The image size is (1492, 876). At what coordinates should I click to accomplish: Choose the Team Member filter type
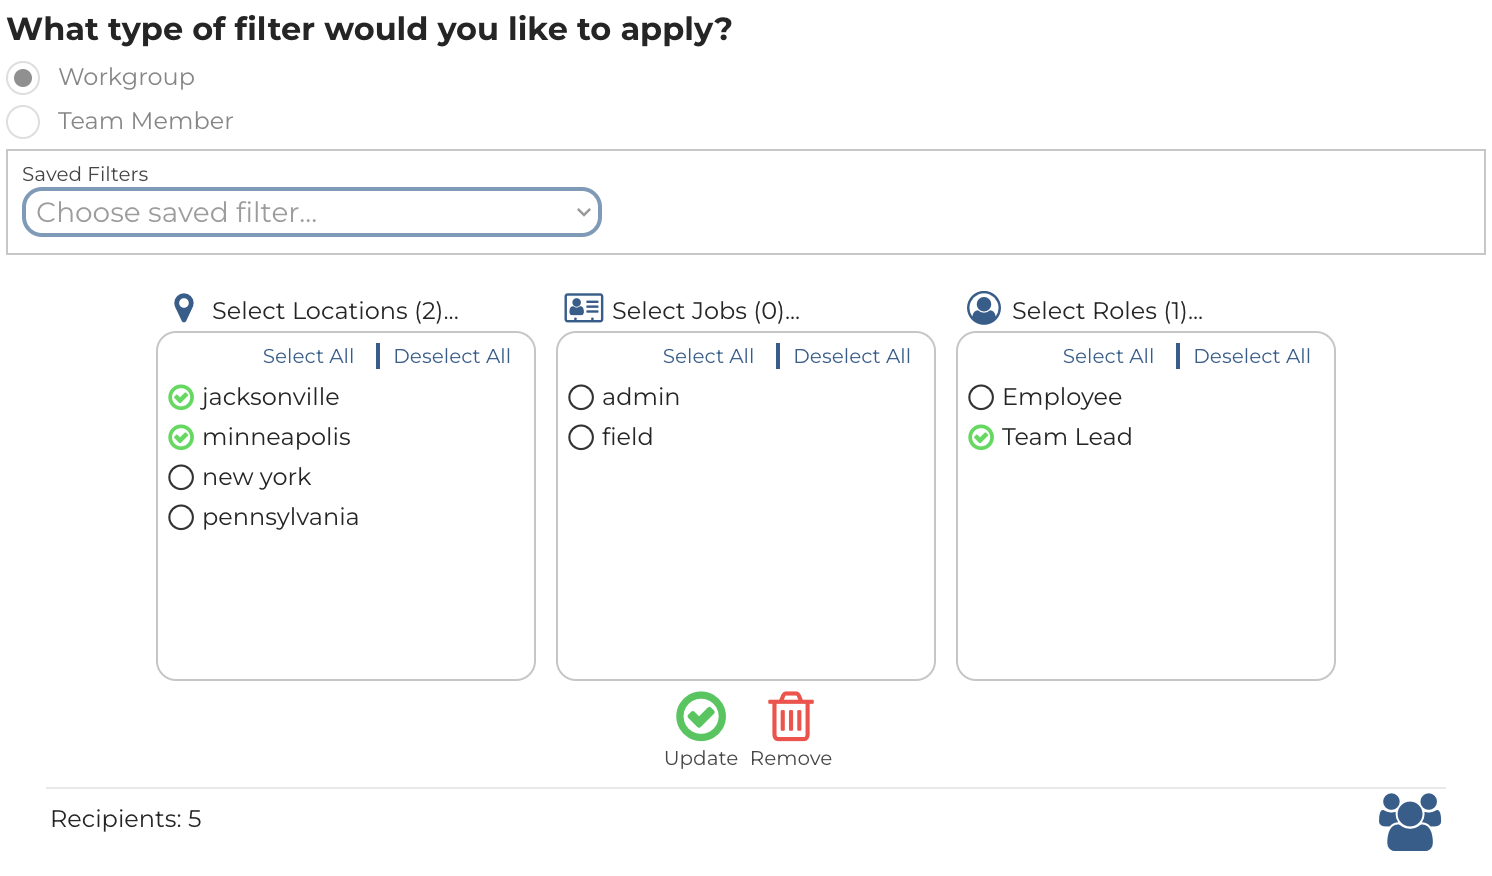pyautogui.click(x=23, y=122)
